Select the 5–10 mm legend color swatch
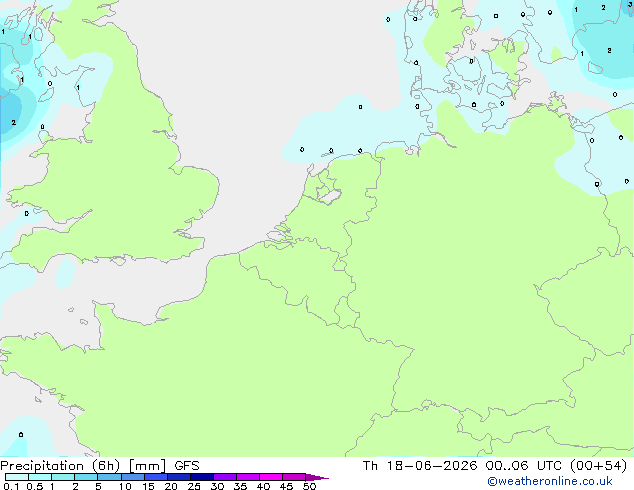The image size is (634, 490). click(x=109, y=477)
